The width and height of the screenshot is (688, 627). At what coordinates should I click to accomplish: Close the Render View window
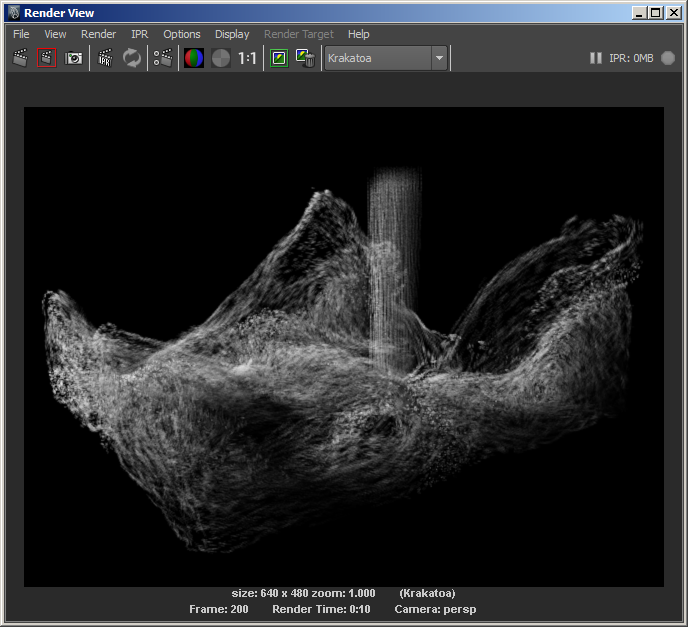tap(674, 13)
